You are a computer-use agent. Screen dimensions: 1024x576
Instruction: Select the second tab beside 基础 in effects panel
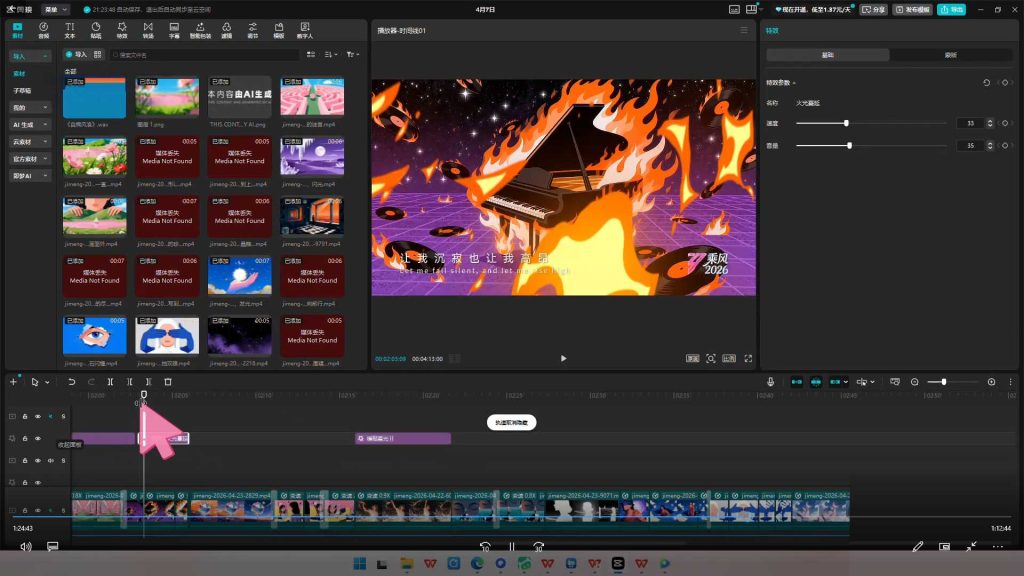(951, 55)
